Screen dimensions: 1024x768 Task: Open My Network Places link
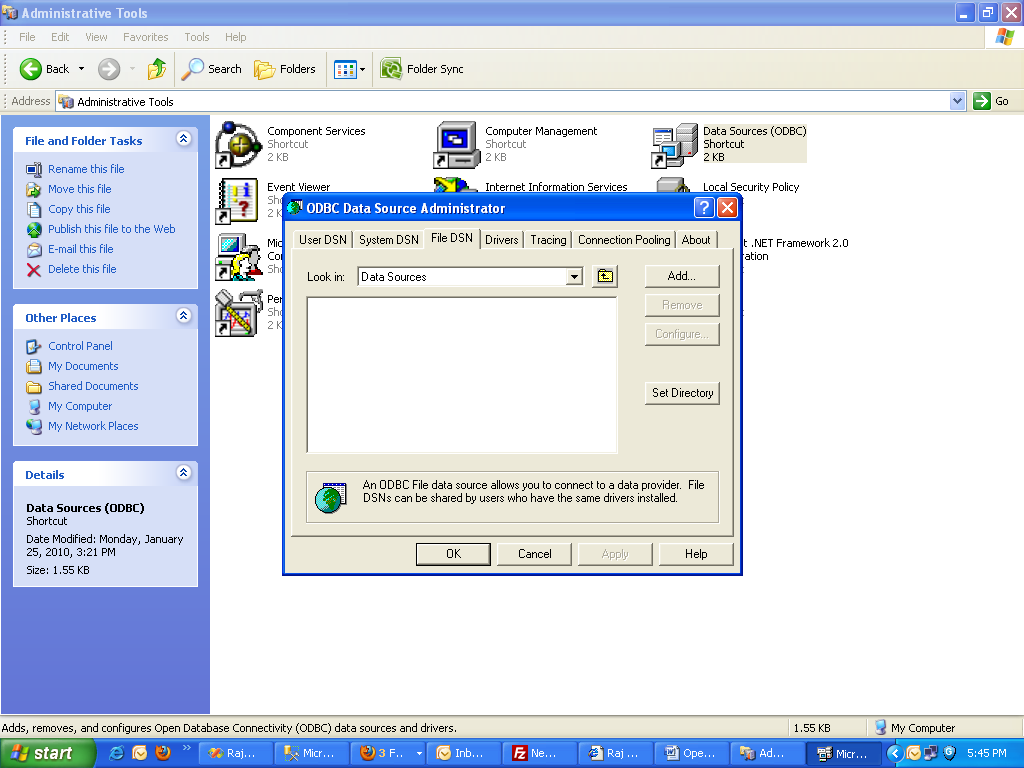click(x=93, y=426)
